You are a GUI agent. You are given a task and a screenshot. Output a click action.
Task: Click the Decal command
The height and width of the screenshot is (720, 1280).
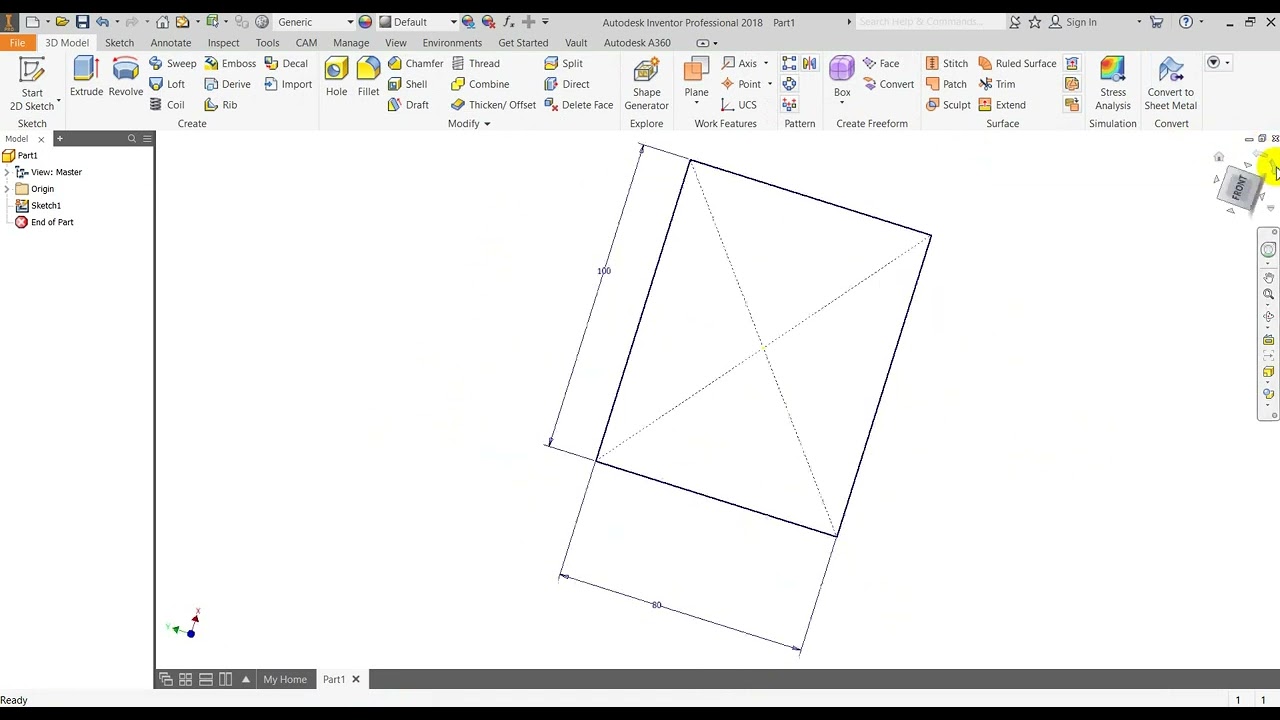click(286, 63)
